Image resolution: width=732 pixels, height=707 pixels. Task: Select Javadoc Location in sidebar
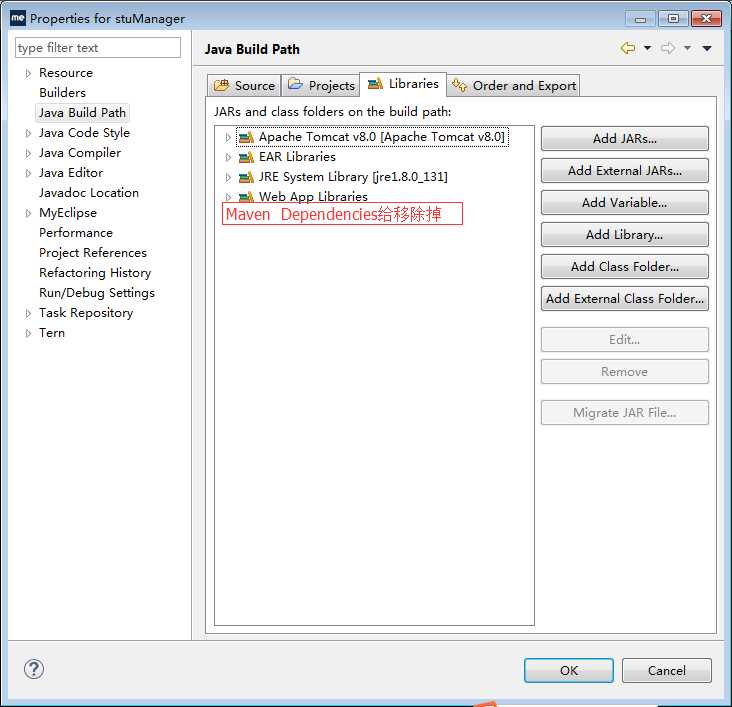click(x=89, y=193)
